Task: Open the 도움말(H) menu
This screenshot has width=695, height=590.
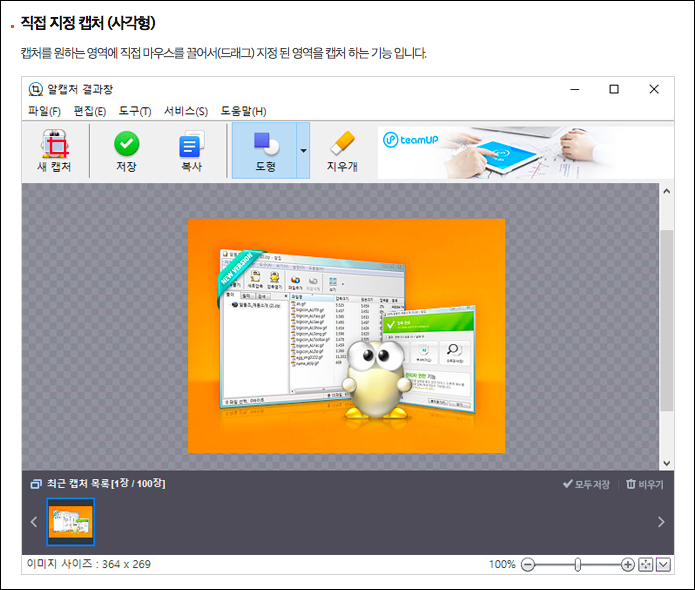Action: (x=243, y=111)
